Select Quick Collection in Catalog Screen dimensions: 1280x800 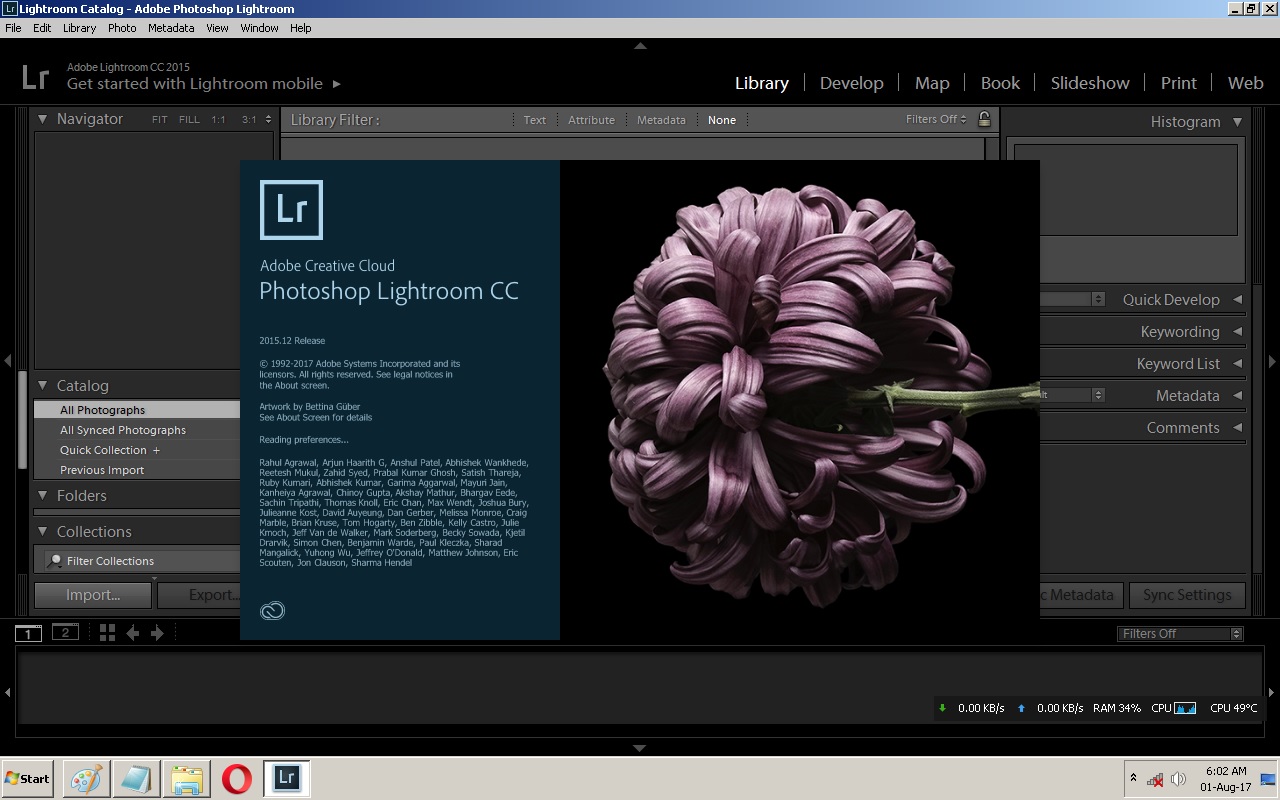coord(137,450)
